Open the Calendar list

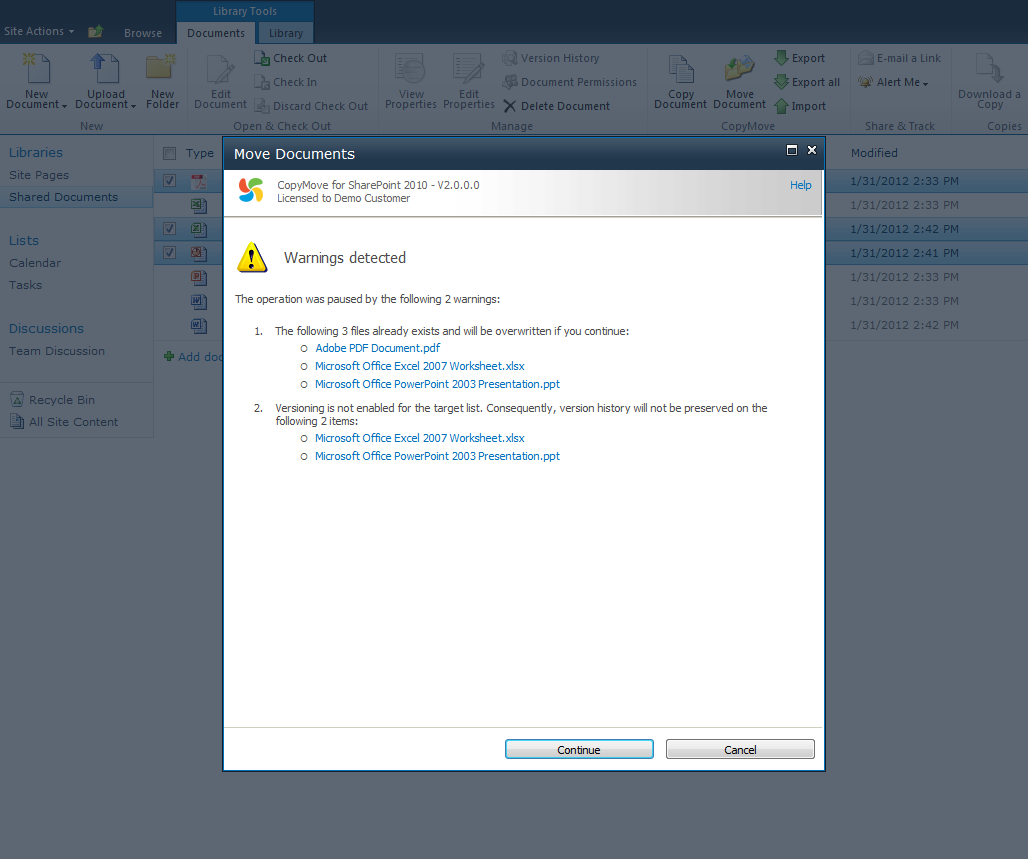[35, 263]
